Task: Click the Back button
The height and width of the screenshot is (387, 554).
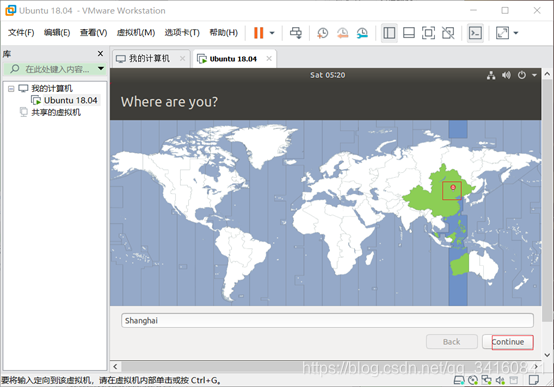Action: (x=452, y=342)
